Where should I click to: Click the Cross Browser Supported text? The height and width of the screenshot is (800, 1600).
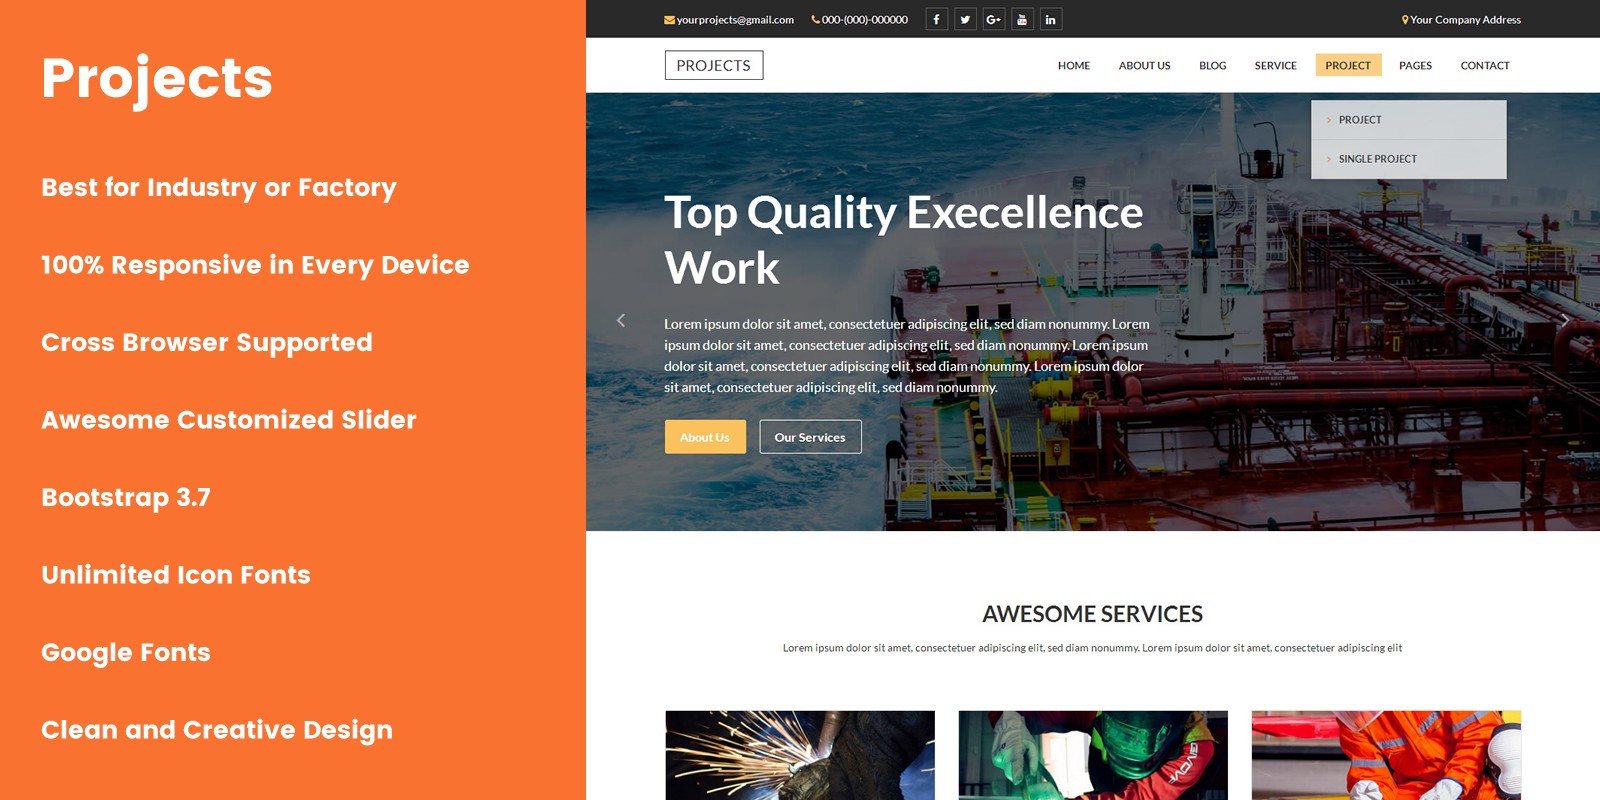click(x=207, y=343)
